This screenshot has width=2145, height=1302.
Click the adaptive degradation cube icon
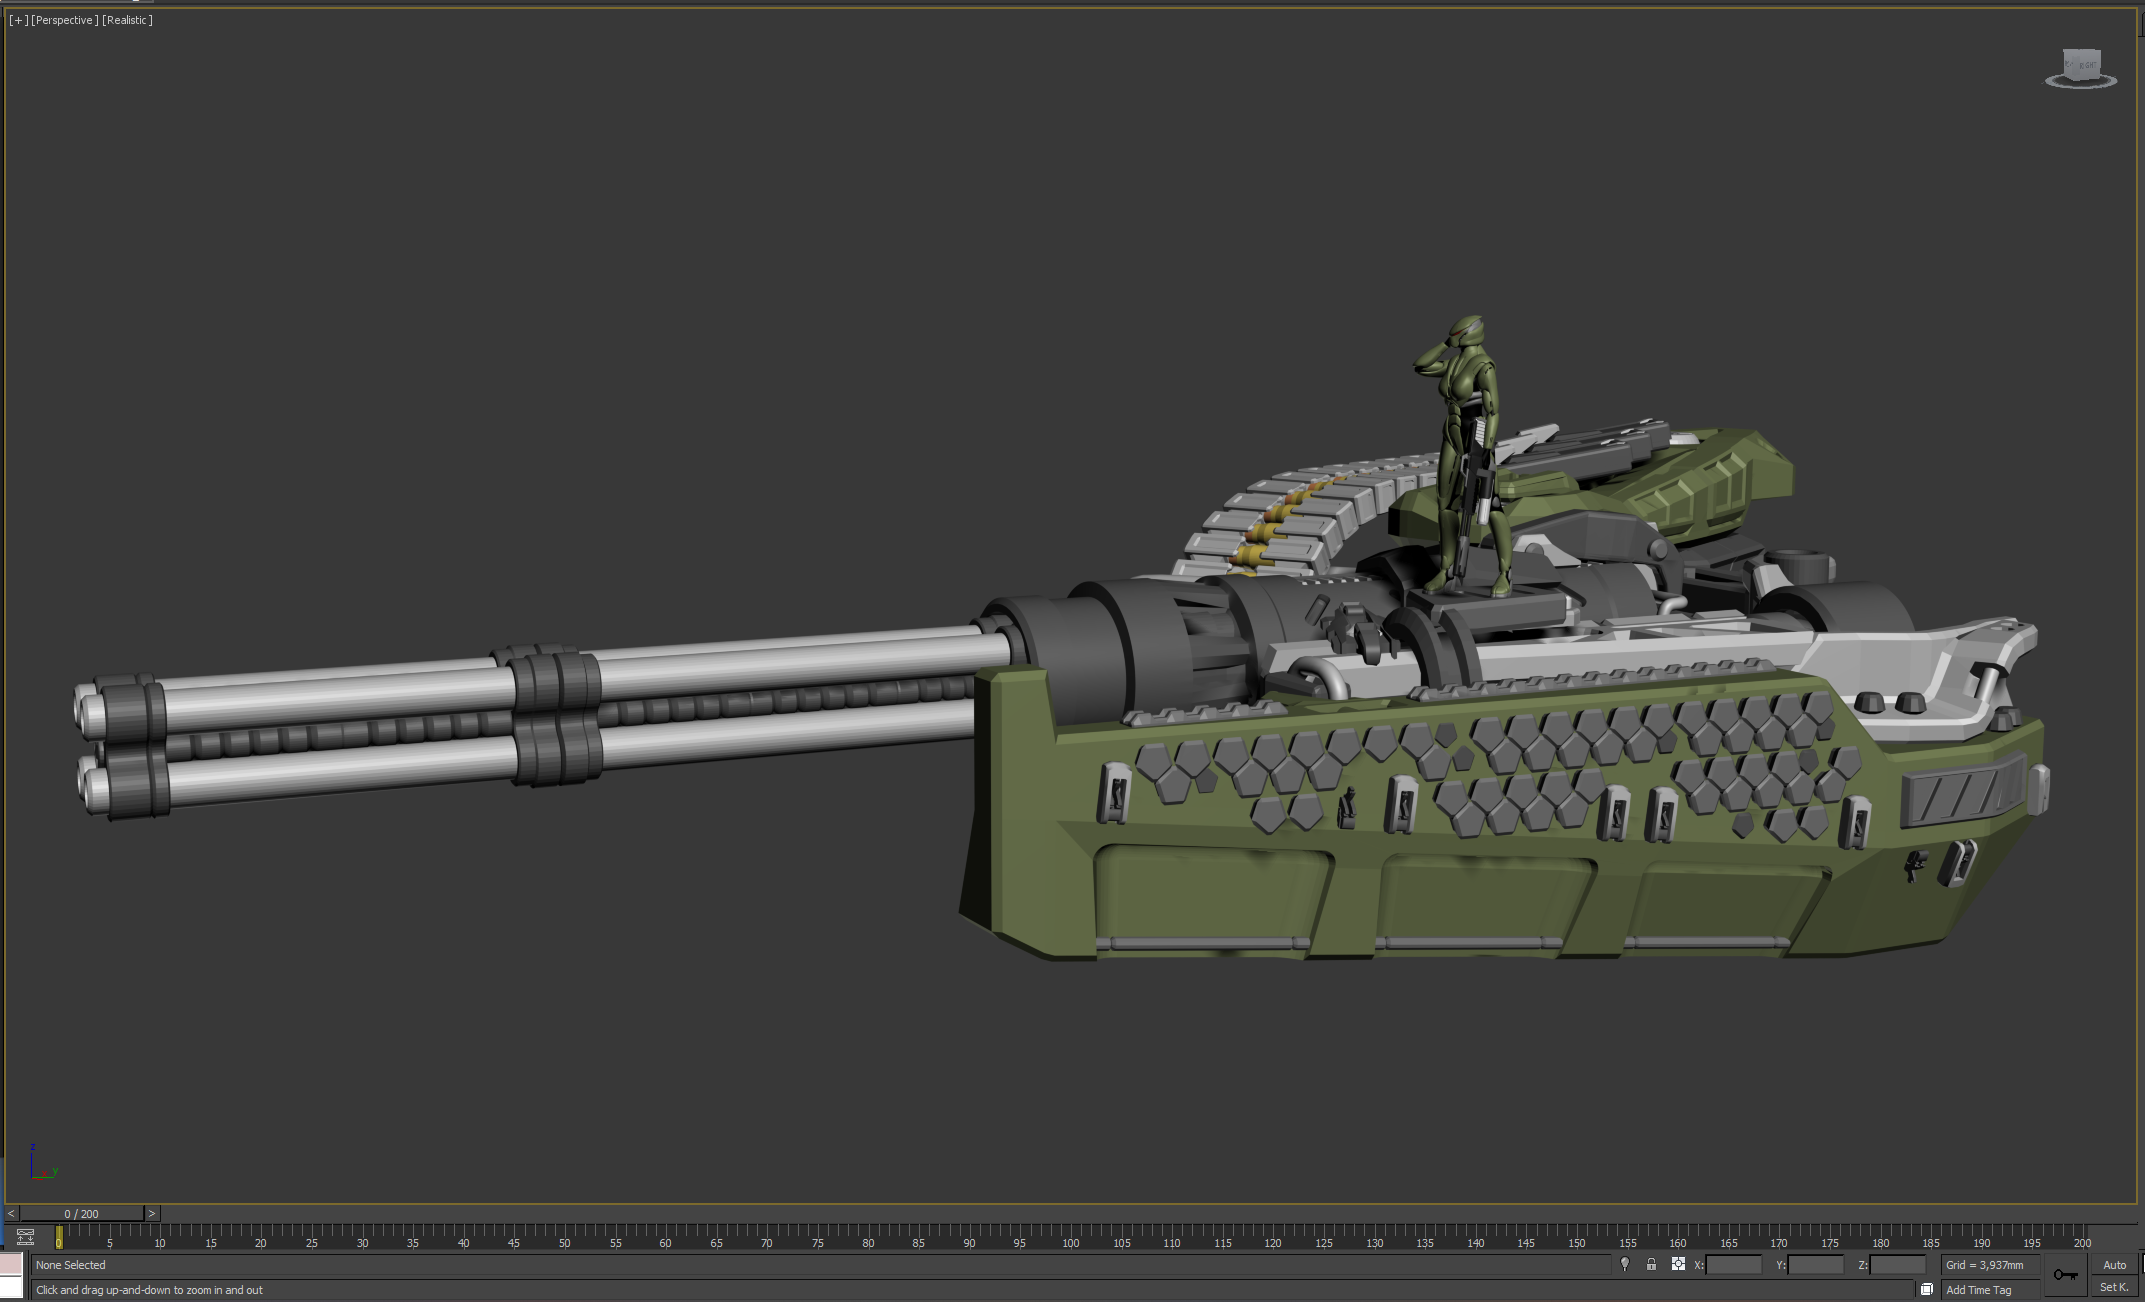1927,1289
